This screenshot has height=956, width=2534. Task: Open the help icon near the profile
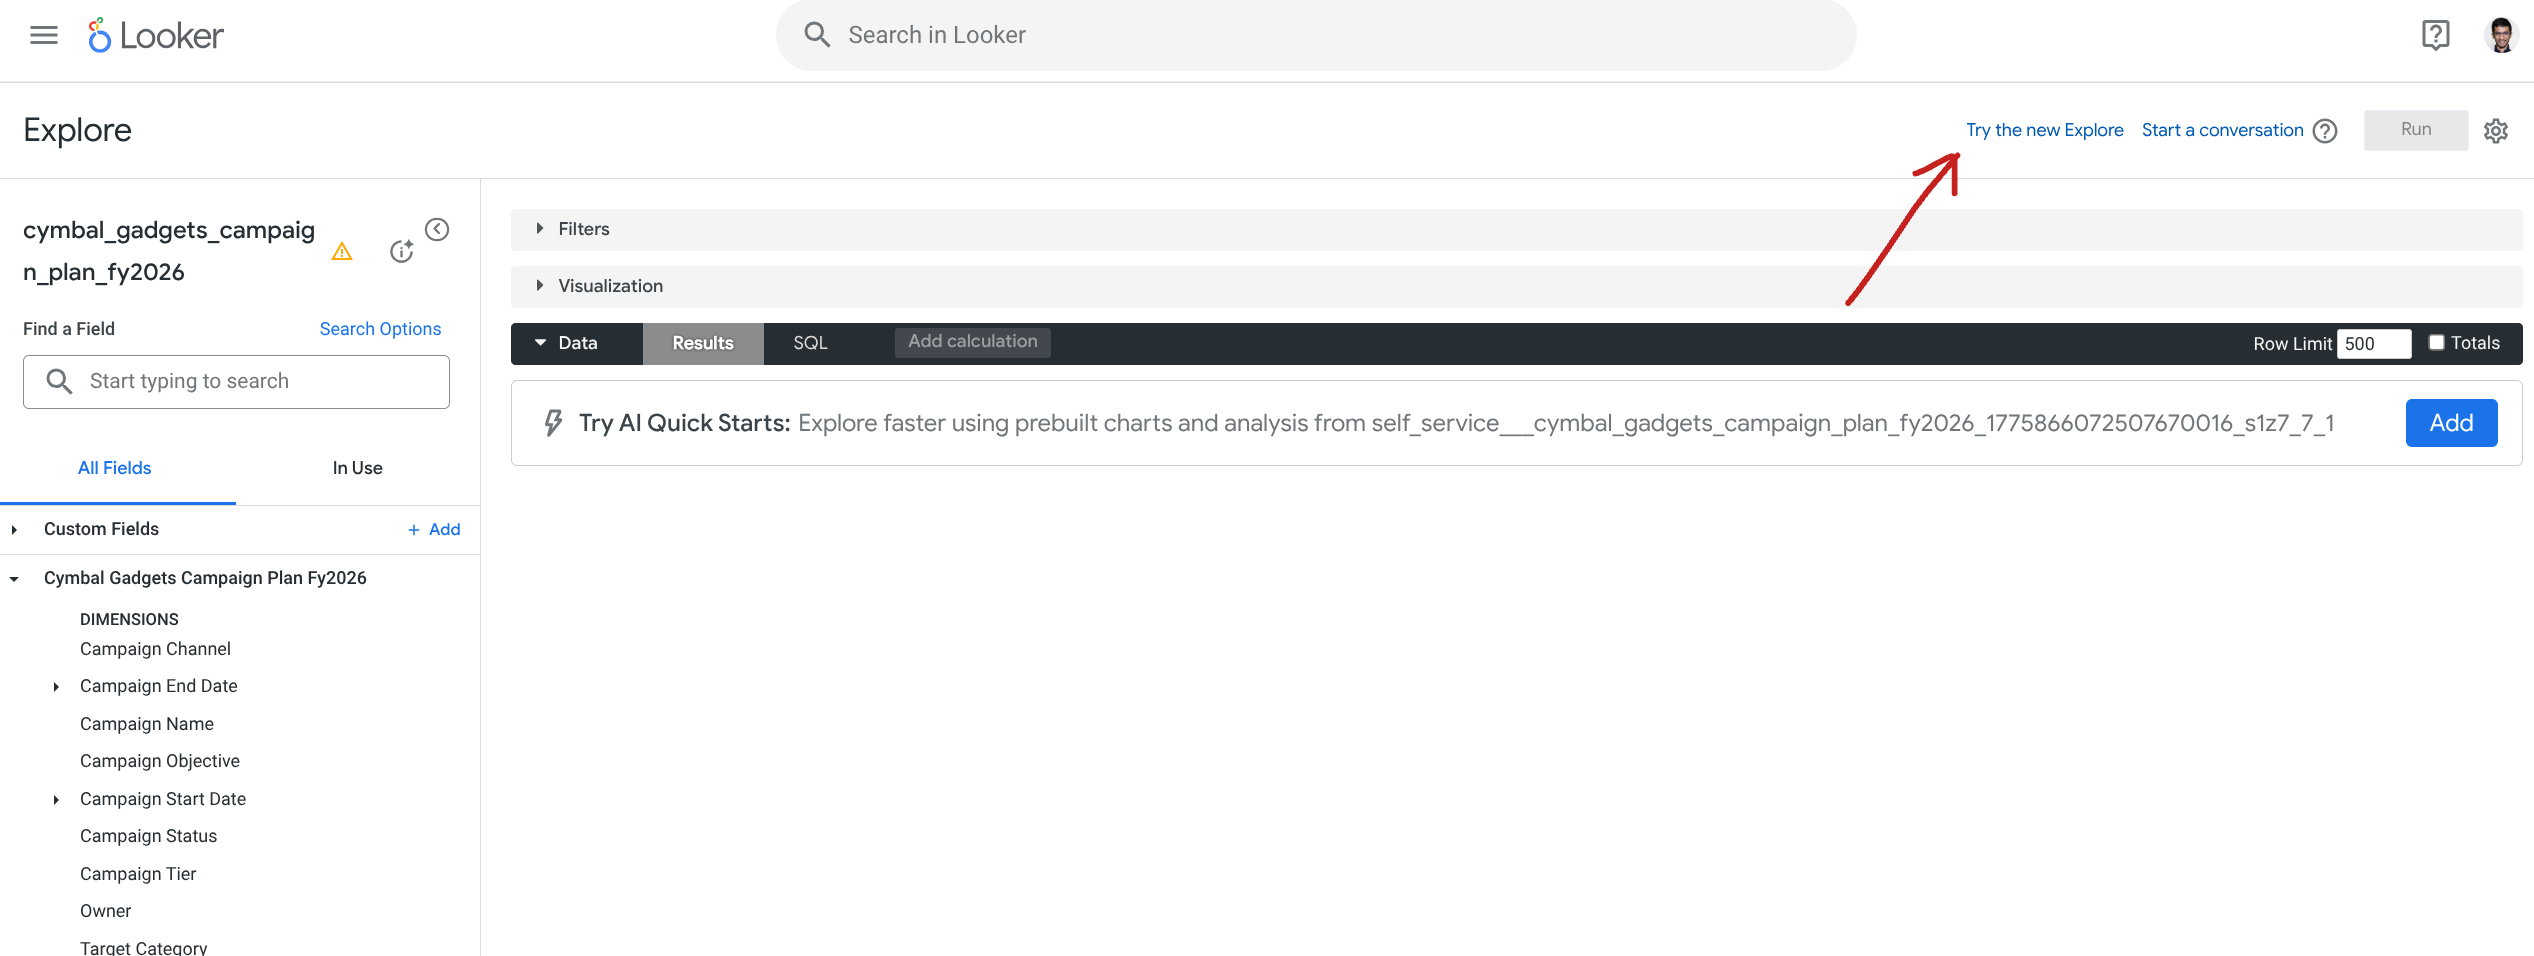tap(2436, 35)
